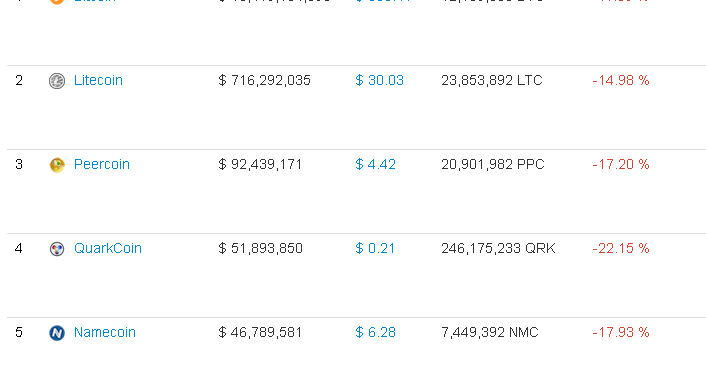
Task: Select QuarkCoin market cap $ 51,893,850
Action: tap(260, 248)
